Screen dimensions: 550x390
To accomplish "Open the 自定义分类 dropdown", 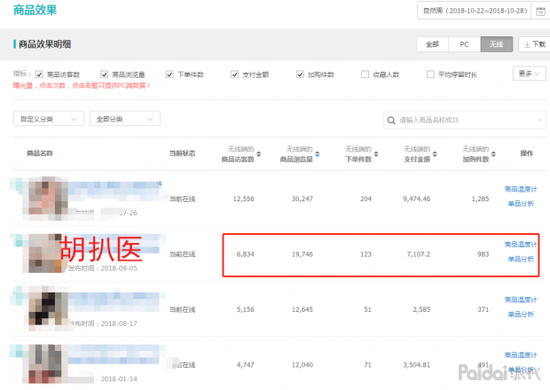I will [49, 119].
